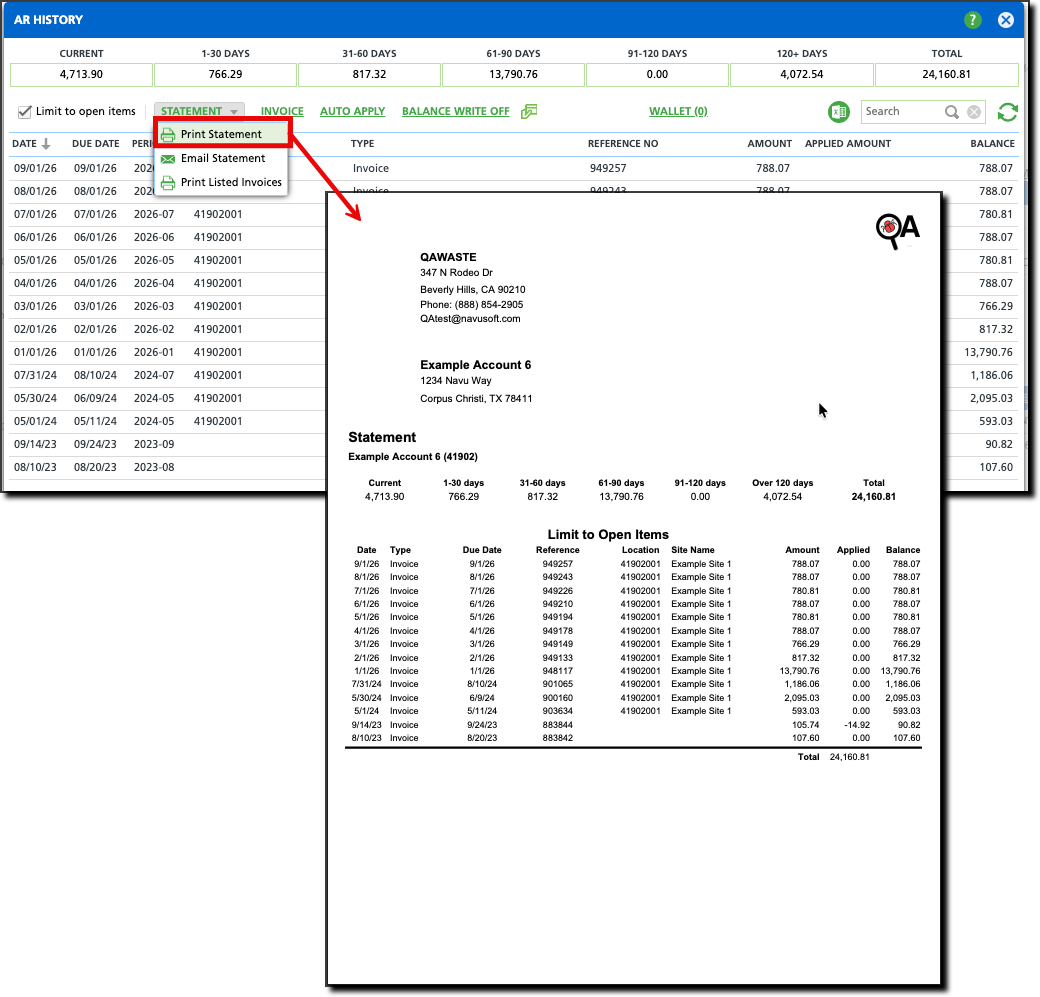The image size is (1040, 997).
Task: Click the balance 13,790.76 in the list
Action: point(988,352)
